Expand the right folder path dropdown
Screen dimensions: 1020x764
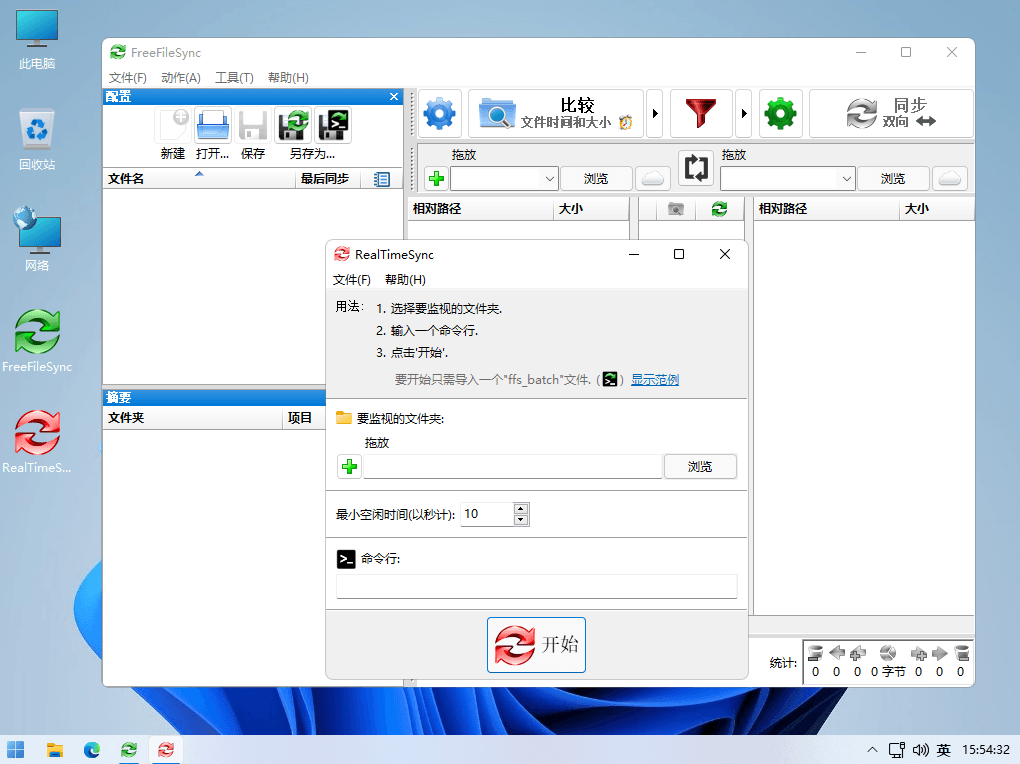point(846,178)
